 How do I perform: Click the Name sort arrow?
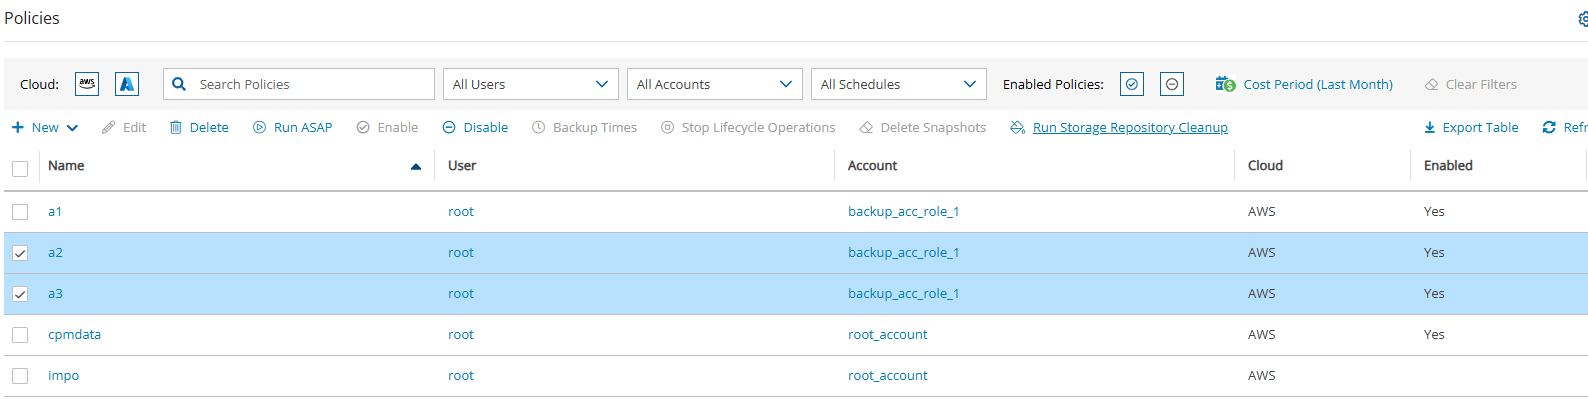pos(416,167)
